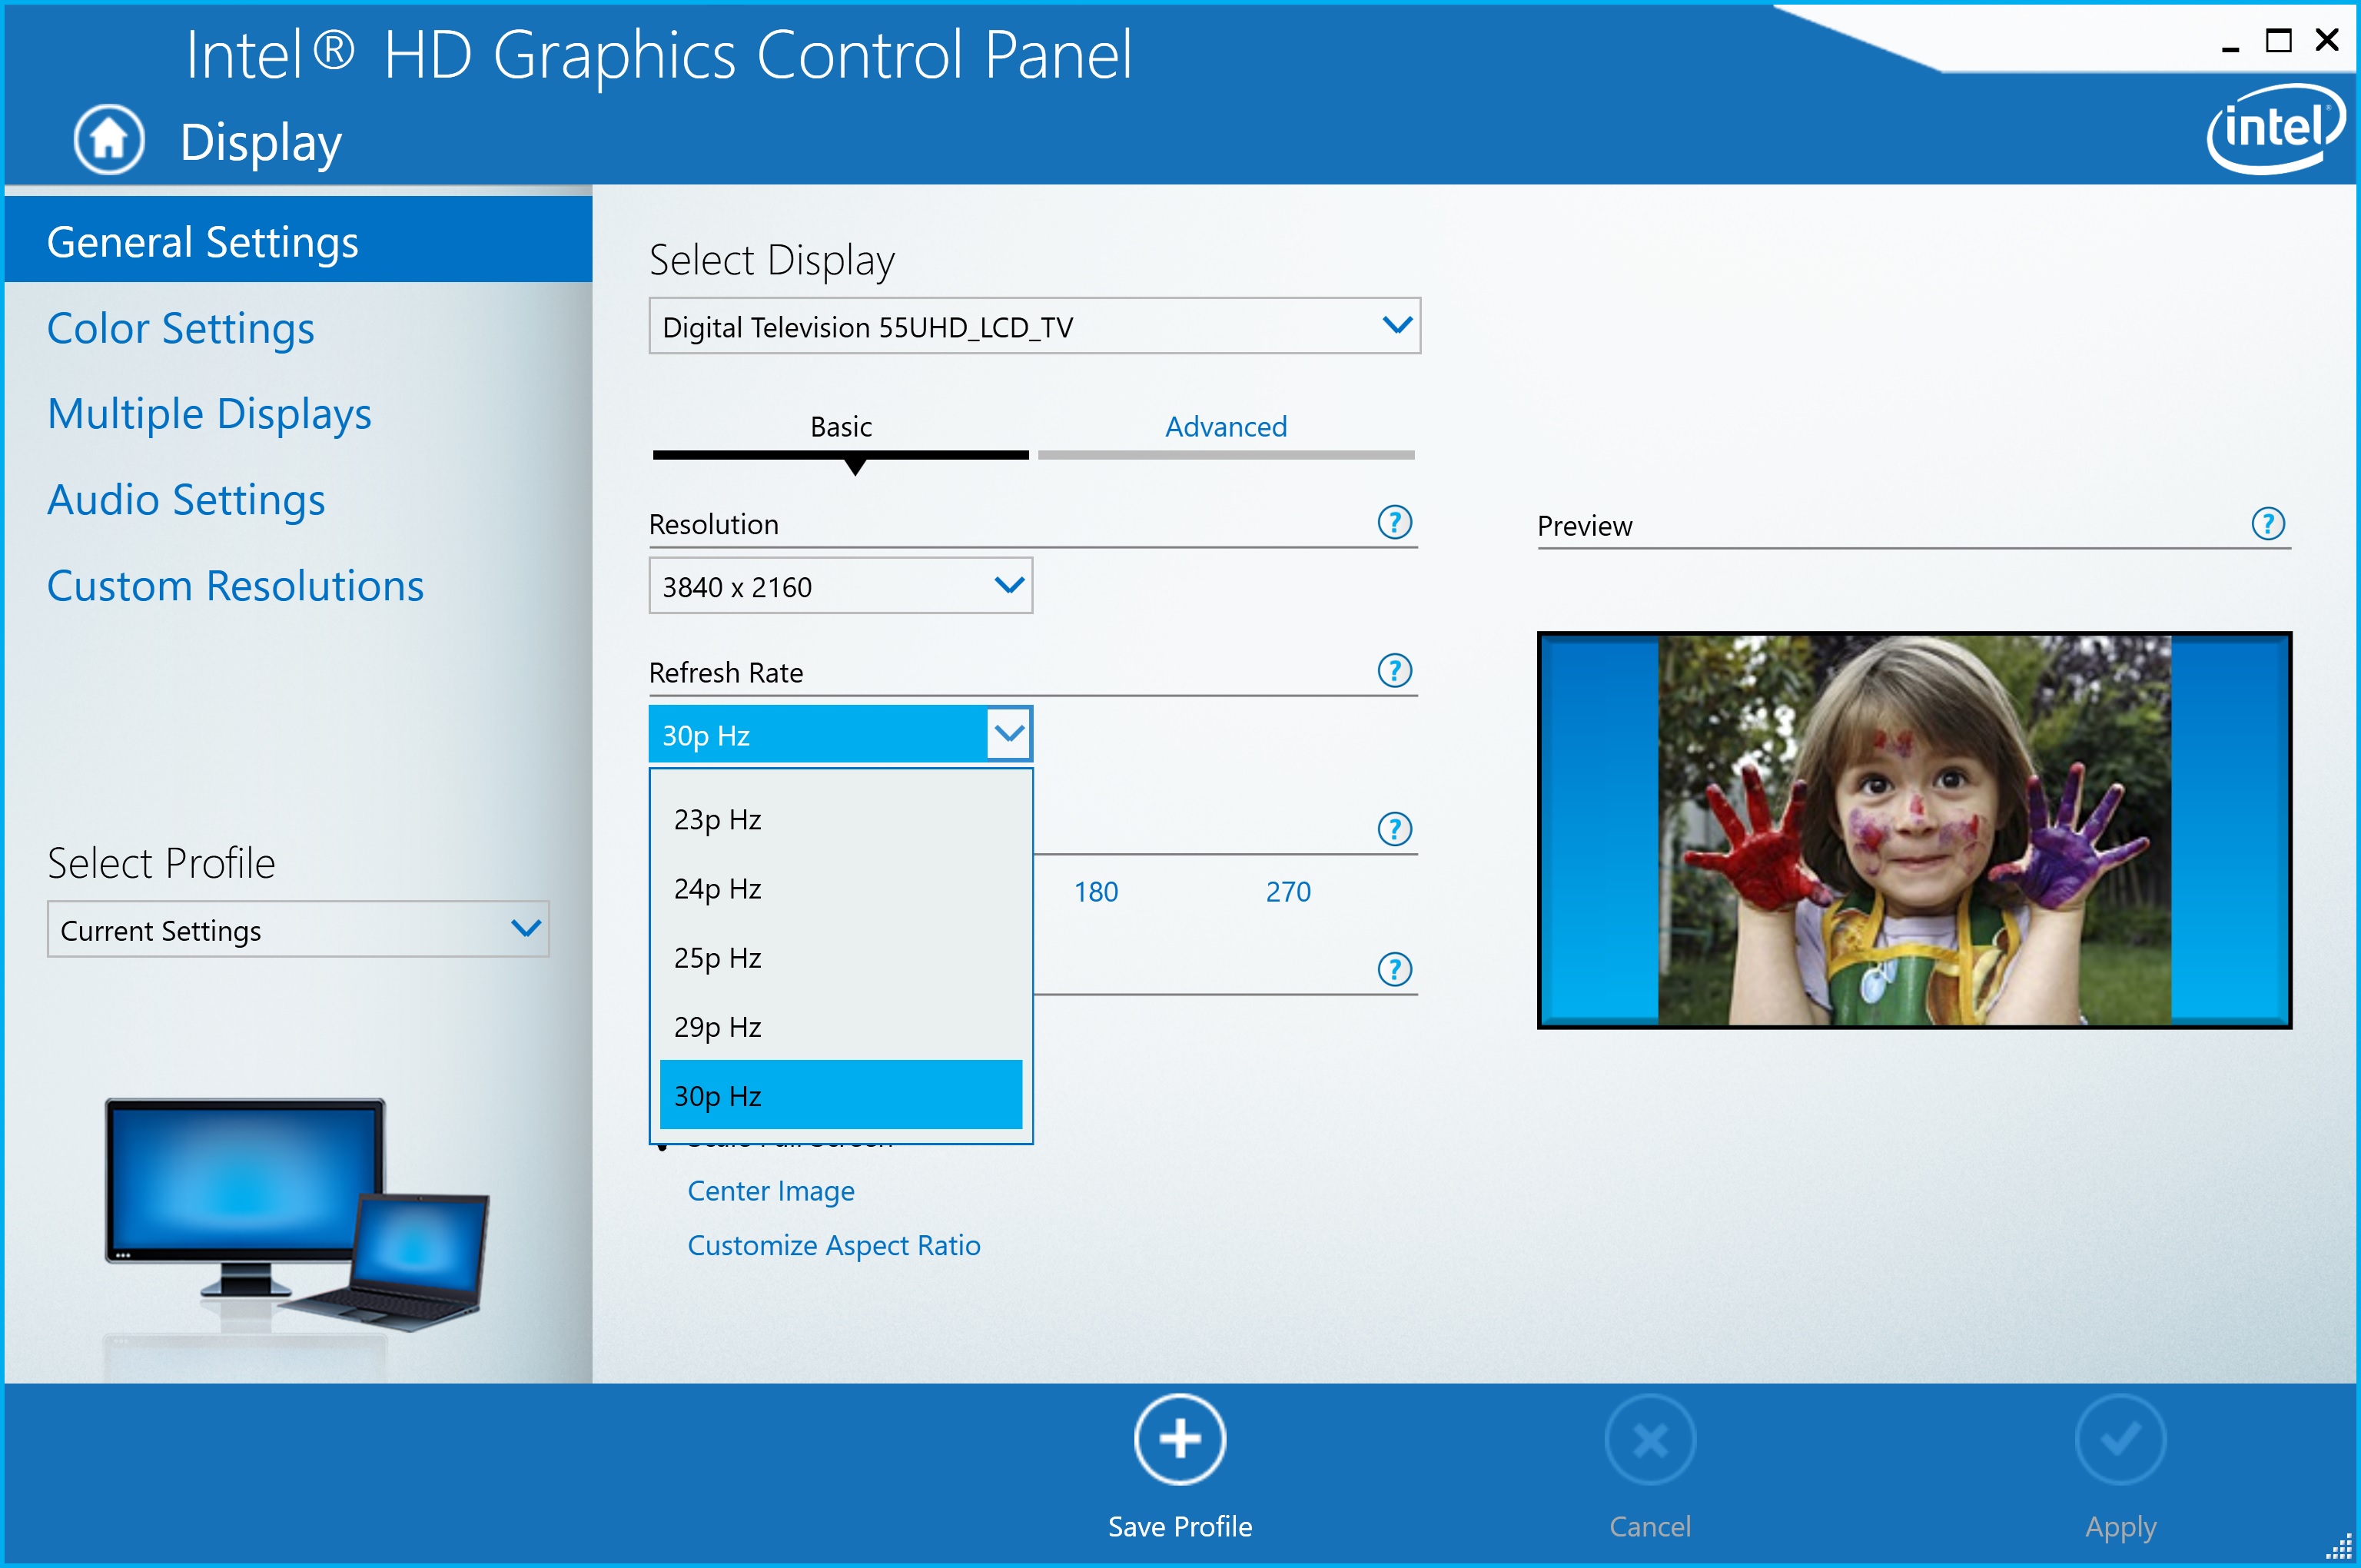This screenshot has height=1568, width=2361.
Task: Switch to the Basic tab
Action: [x=840, y=427]
